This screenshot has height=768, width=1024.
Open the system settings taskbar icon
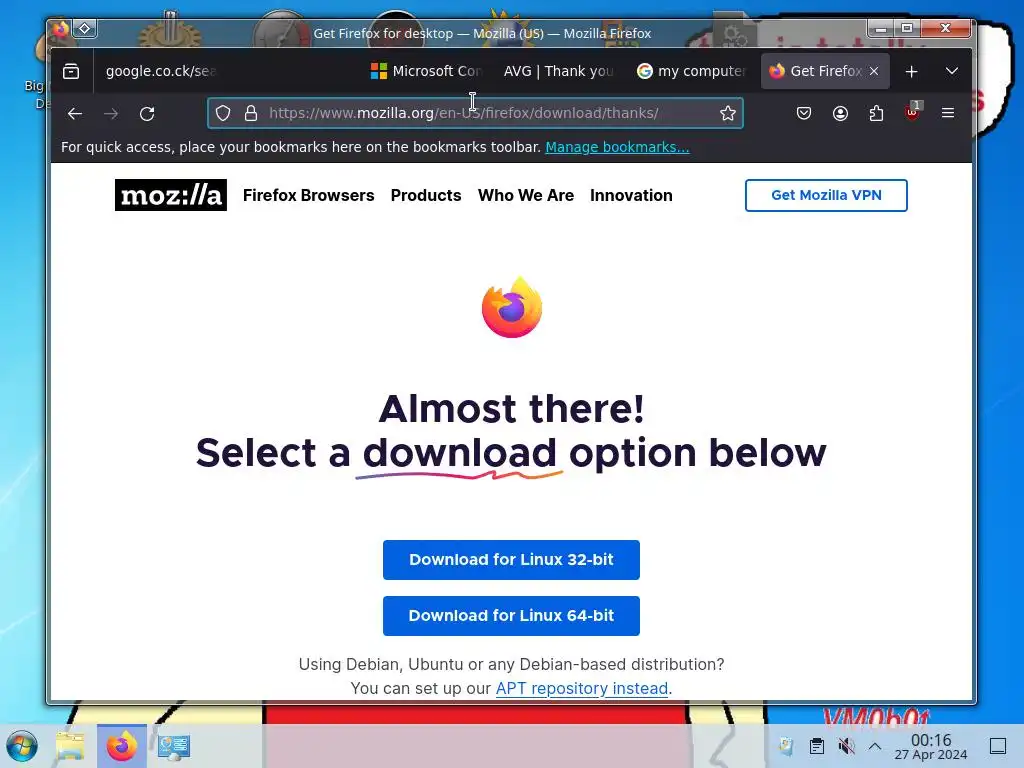(174, 746)
